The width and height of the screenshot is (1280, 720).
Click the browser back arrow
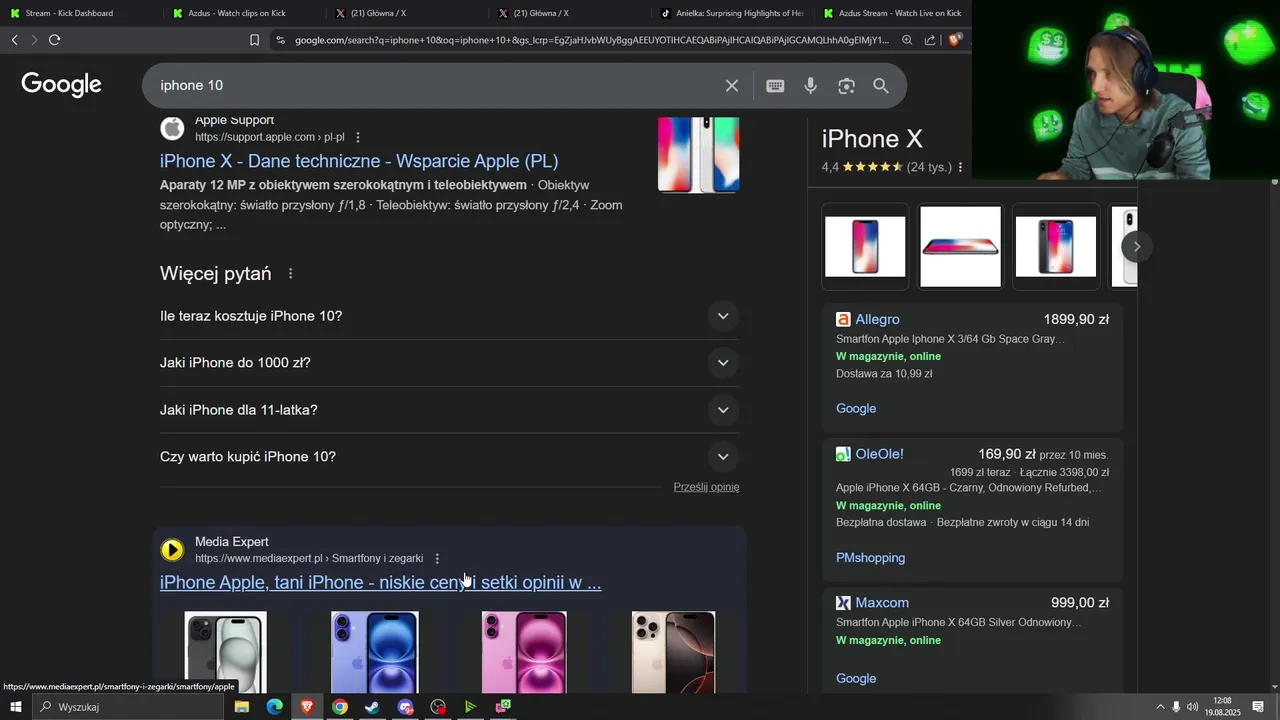(14, 40)
